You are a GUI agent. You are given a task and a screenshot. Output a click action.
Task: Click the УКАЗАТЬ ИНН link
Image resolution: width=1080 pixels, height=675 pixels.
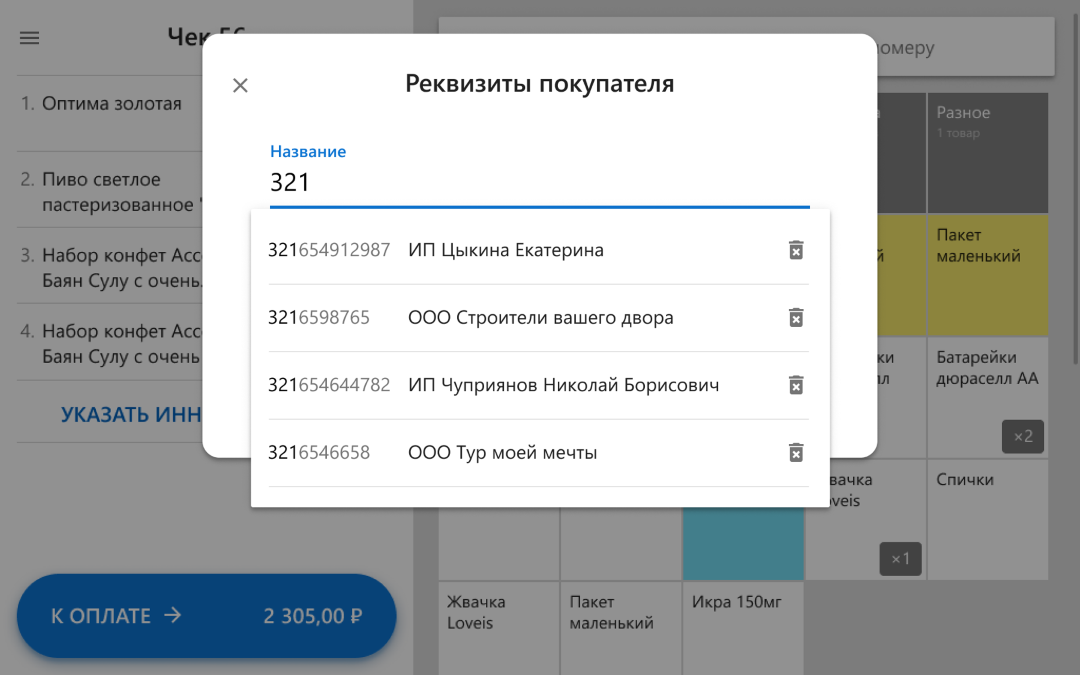[x=130, y=414]
